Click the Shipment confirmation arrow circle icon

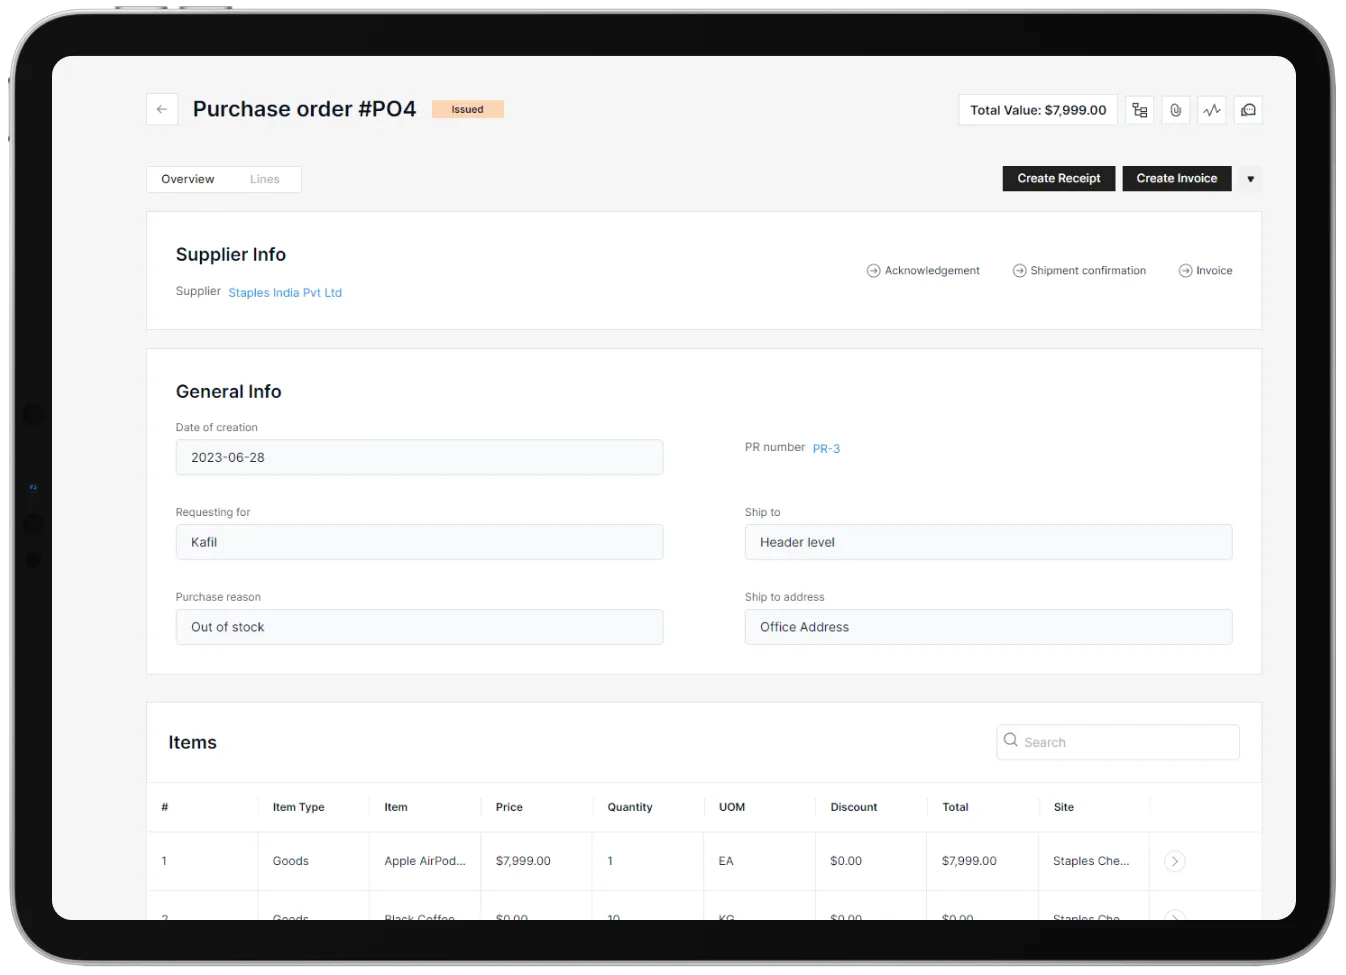(x=1019, y=271)
